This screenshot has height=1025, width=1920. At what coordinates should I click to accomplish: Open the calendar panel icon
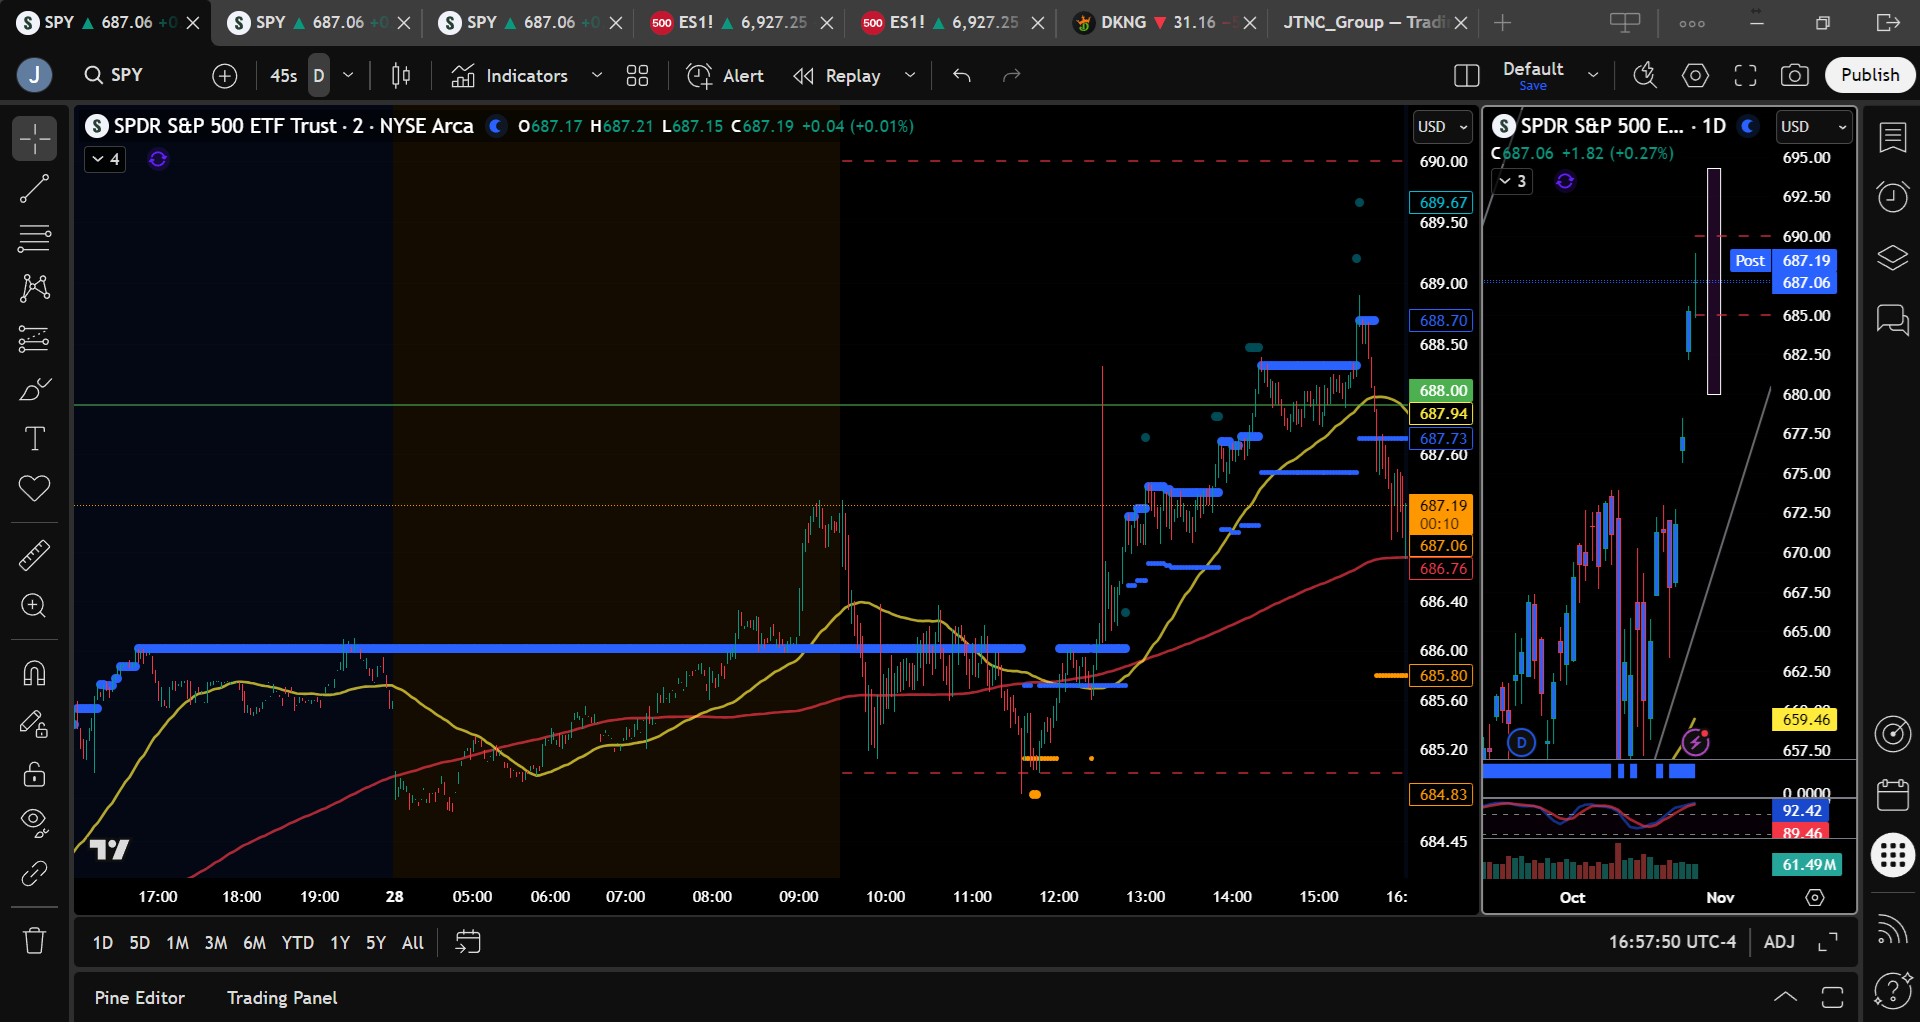pyautogui.click(x=1893, y=795)
